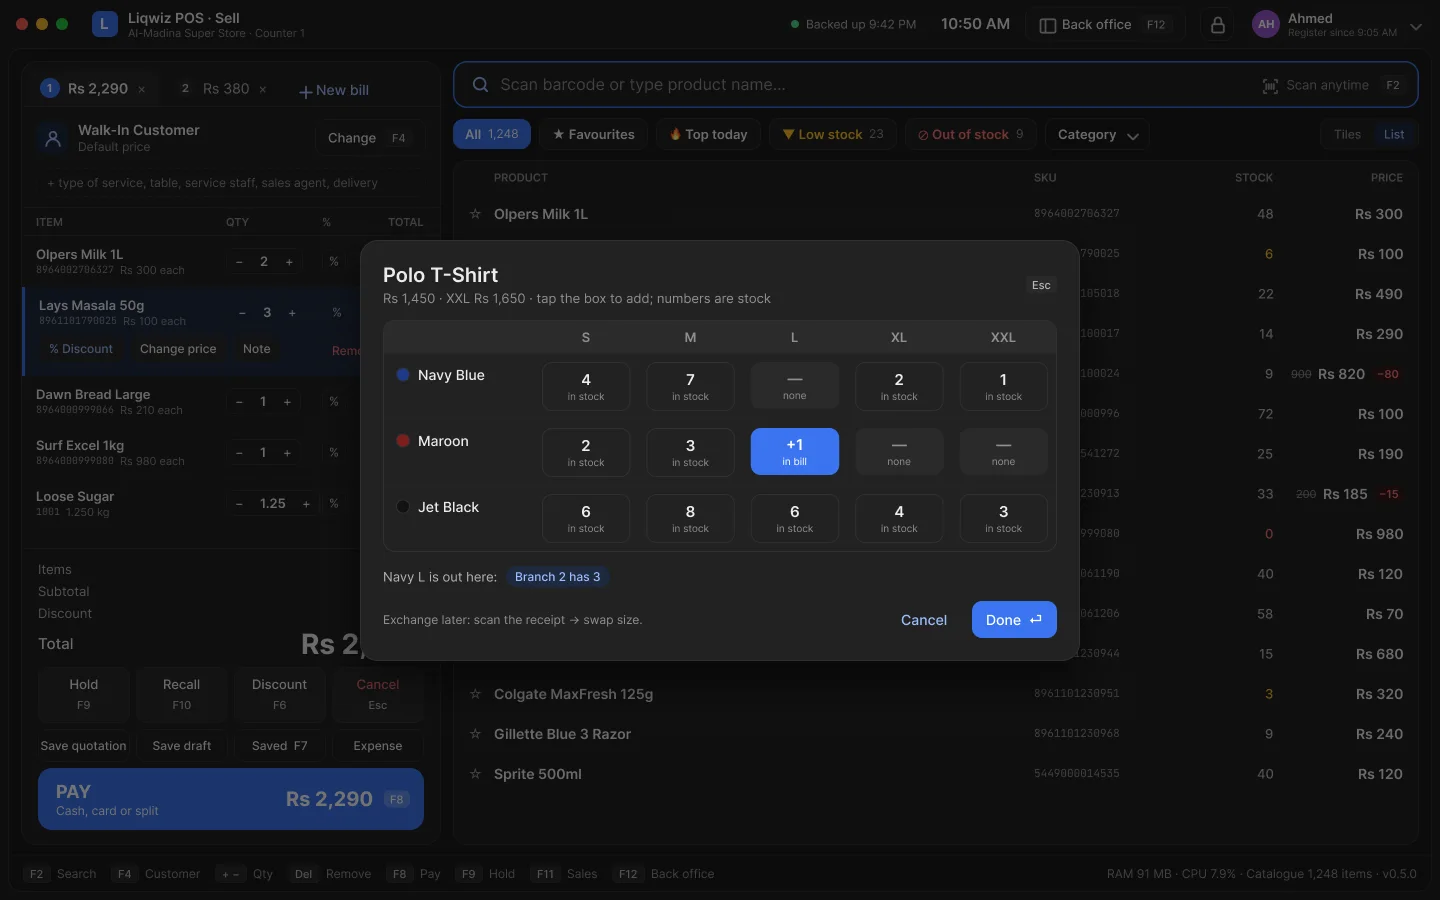Screen dimensions: 1440x900
Task: Favourite Sprite 500ml star
Action: pyautogui.click(x=475, y=774)
